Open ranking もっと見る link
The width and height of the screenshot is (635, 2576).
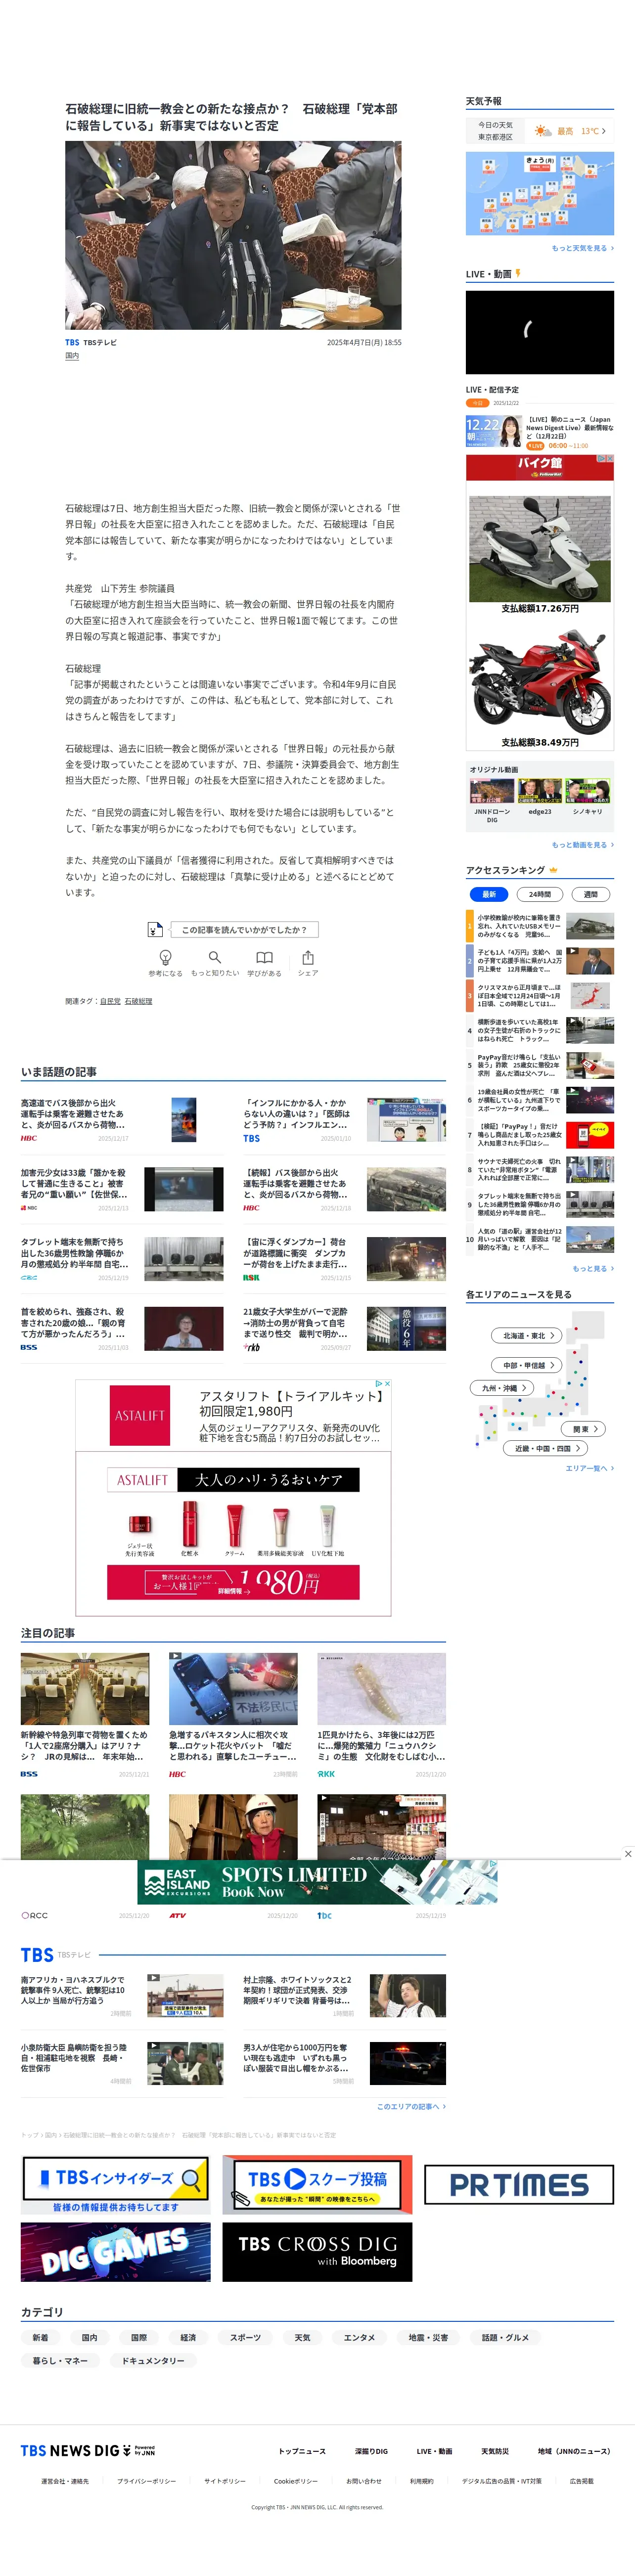(593, 1268)
